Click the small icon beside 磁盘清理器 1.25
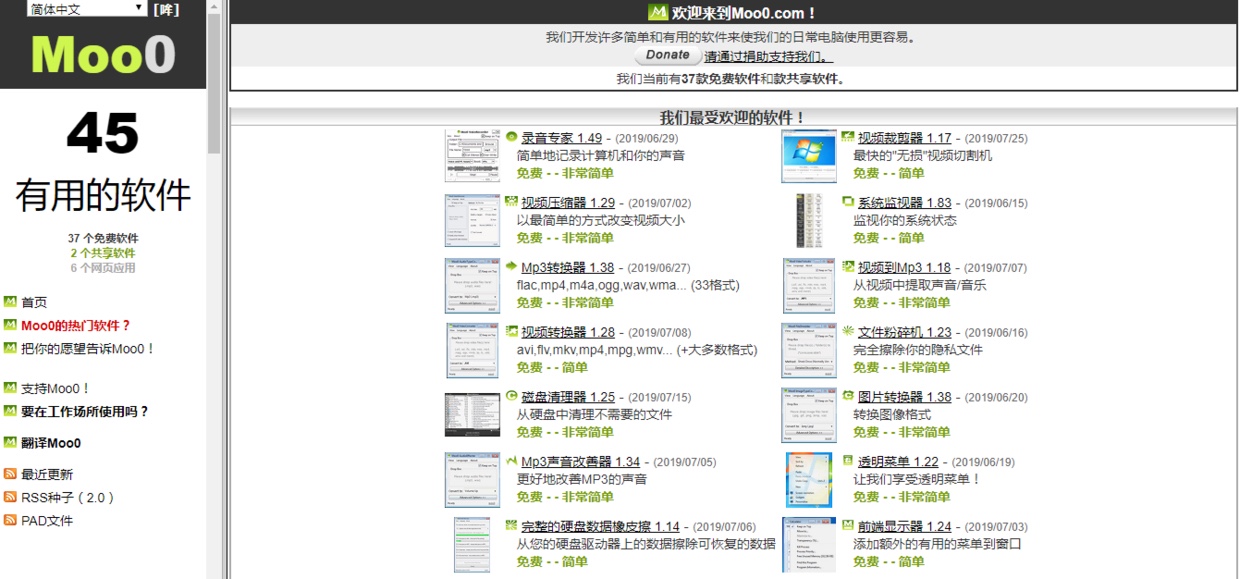 point(511,396)
